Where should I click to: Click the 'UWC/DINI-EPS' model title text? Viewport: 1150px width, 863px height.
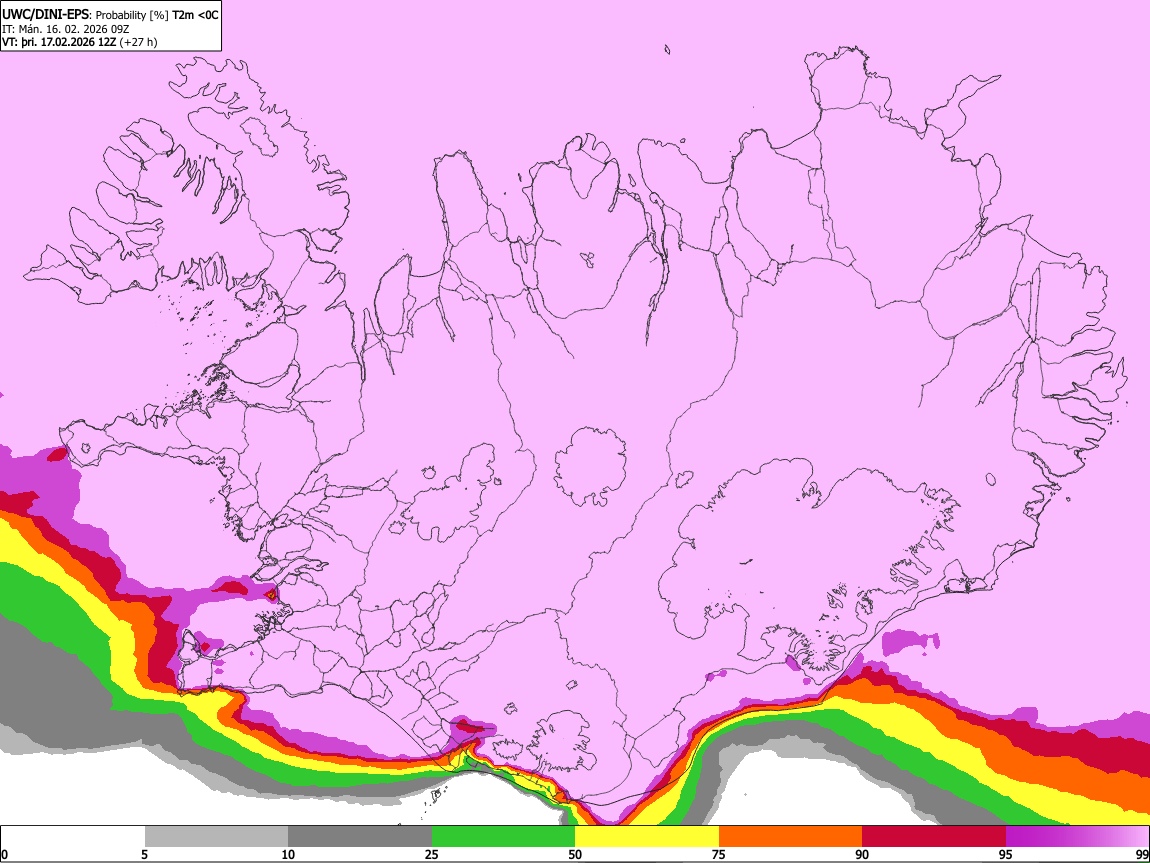tap(43, 15)
